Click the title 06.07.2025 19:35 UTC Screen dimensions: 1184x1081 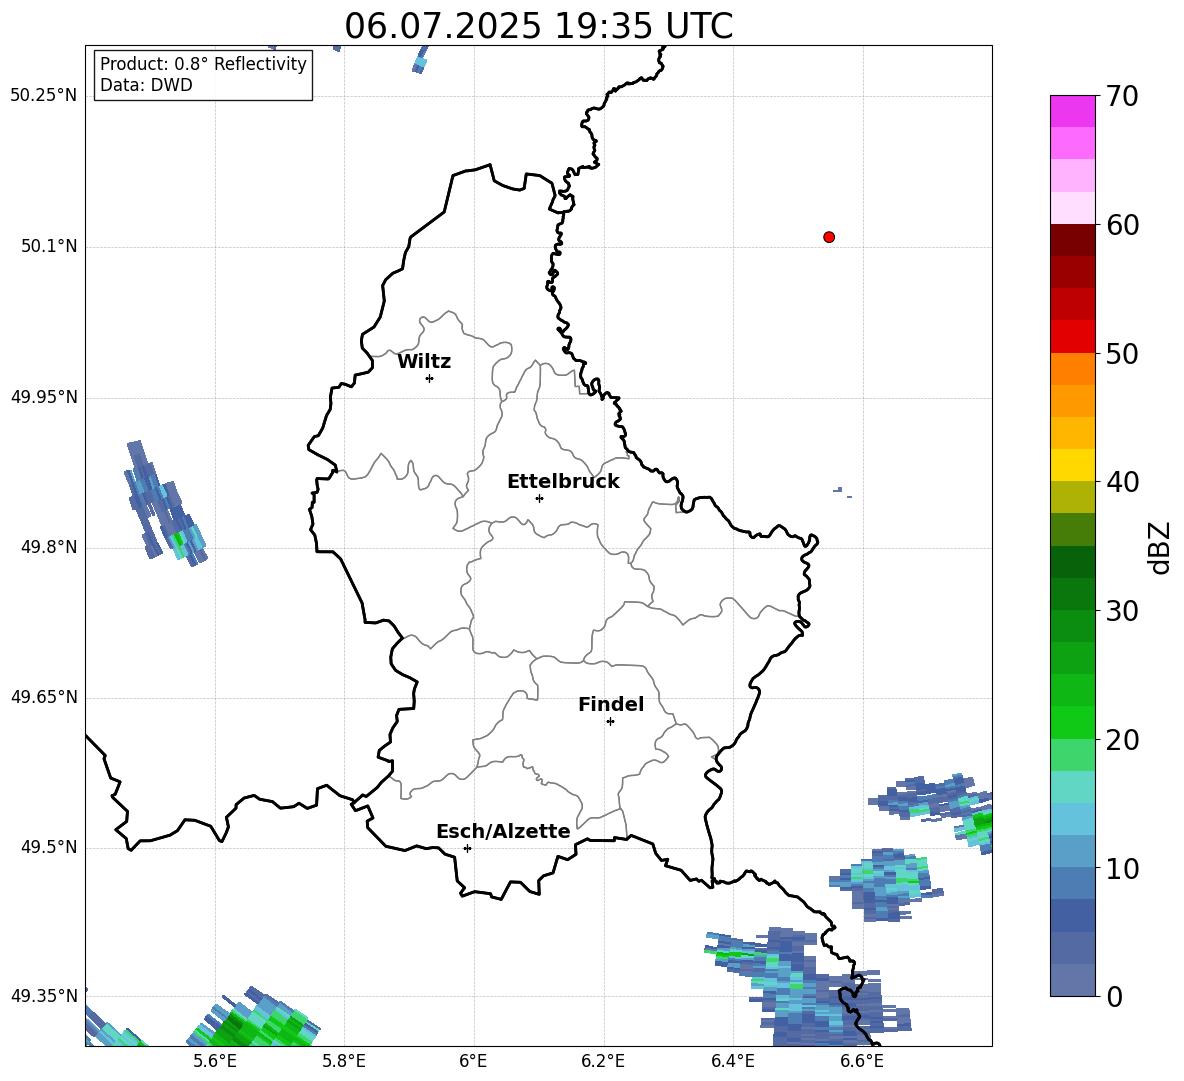[538, 26]
